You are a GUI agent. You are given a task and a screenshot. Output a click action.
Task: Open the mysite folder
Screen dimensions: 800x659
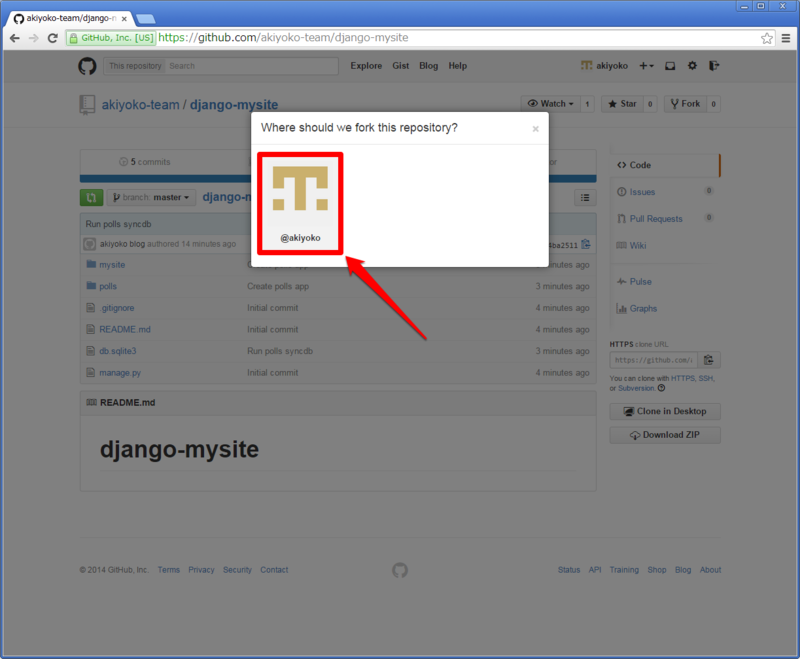point(112,265)
